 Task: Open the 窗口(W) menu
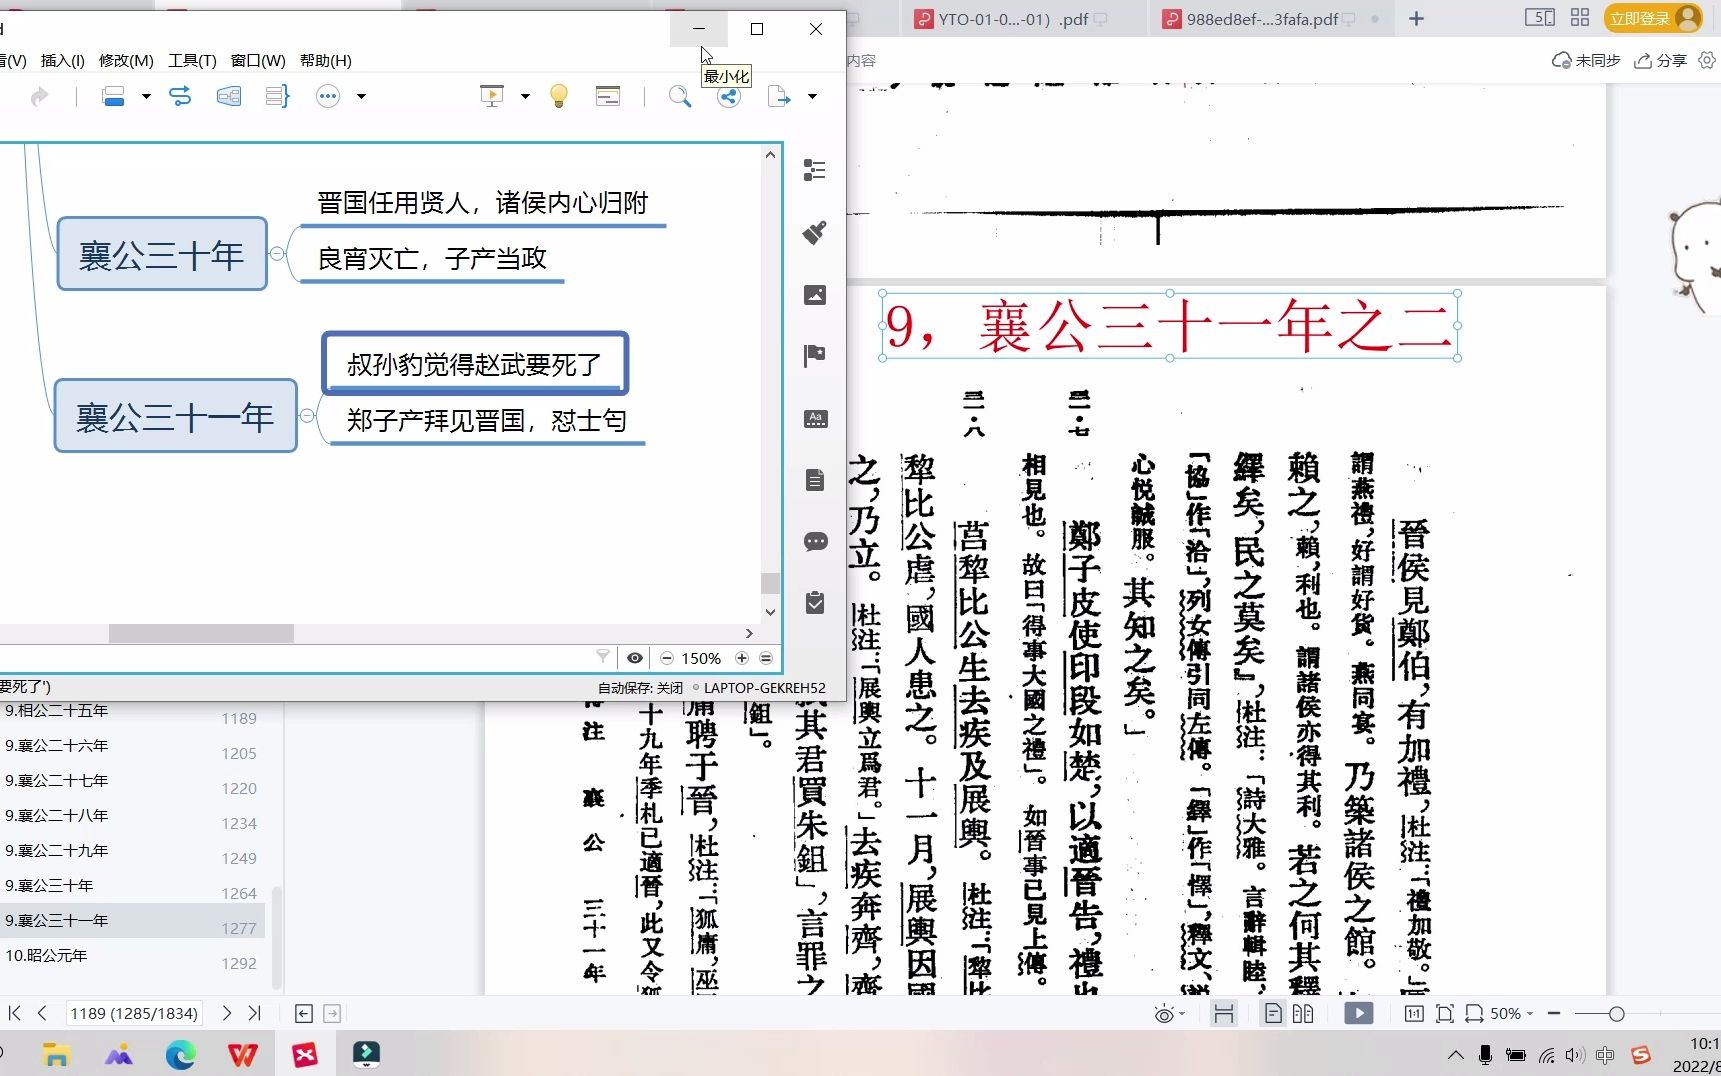pos(258,61)
